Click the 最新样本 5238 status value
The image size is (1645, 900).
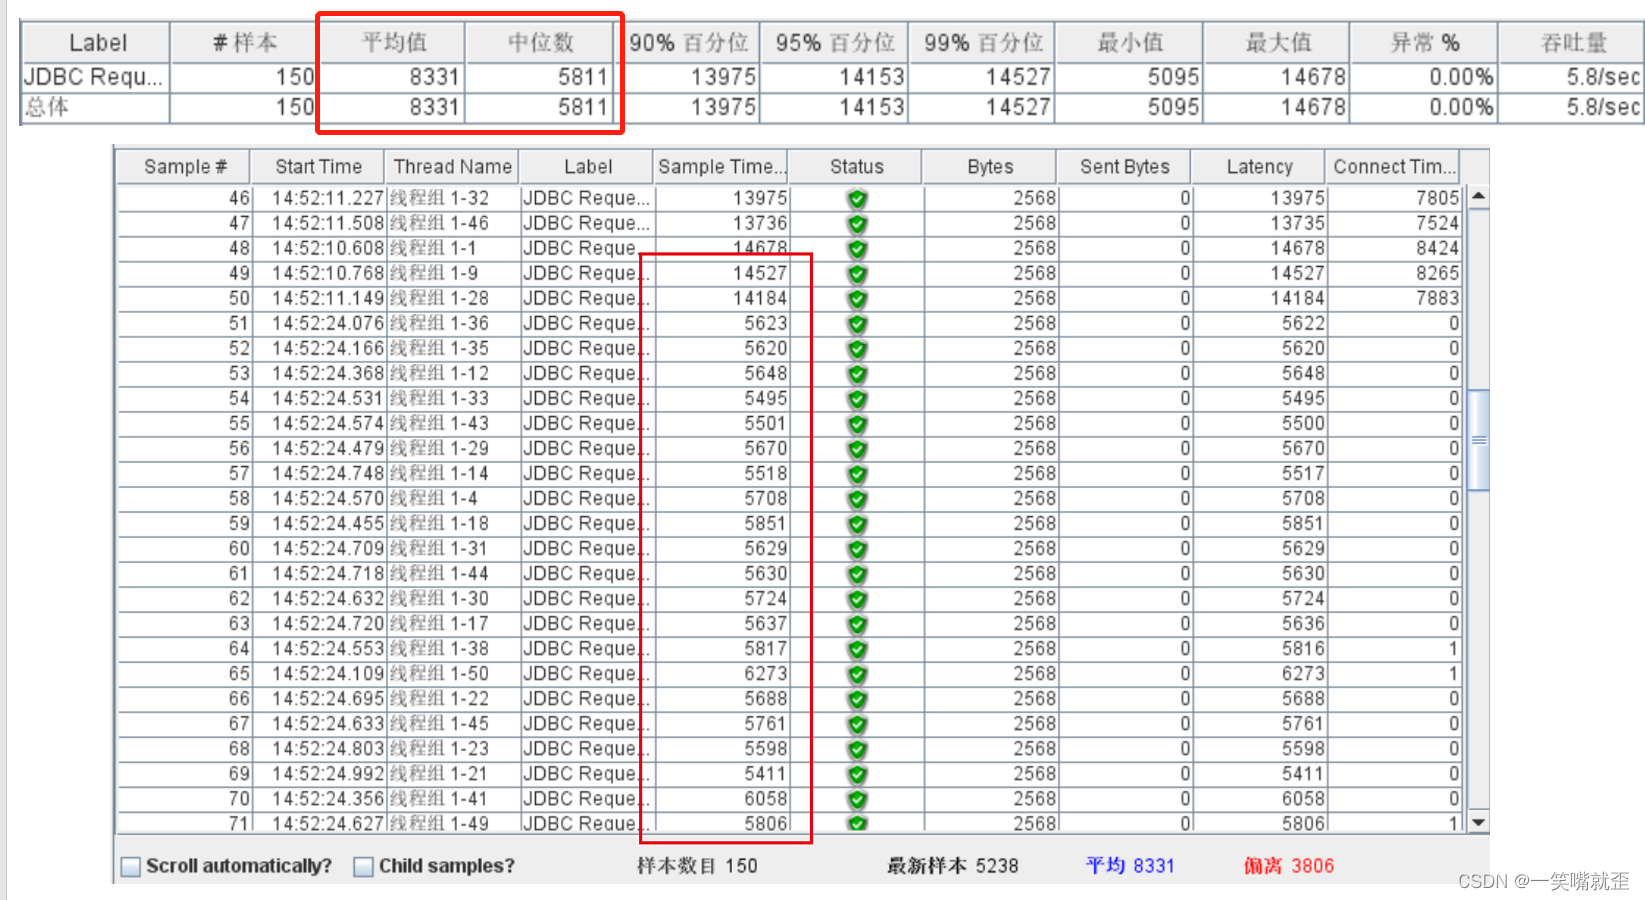coord(953,866)
